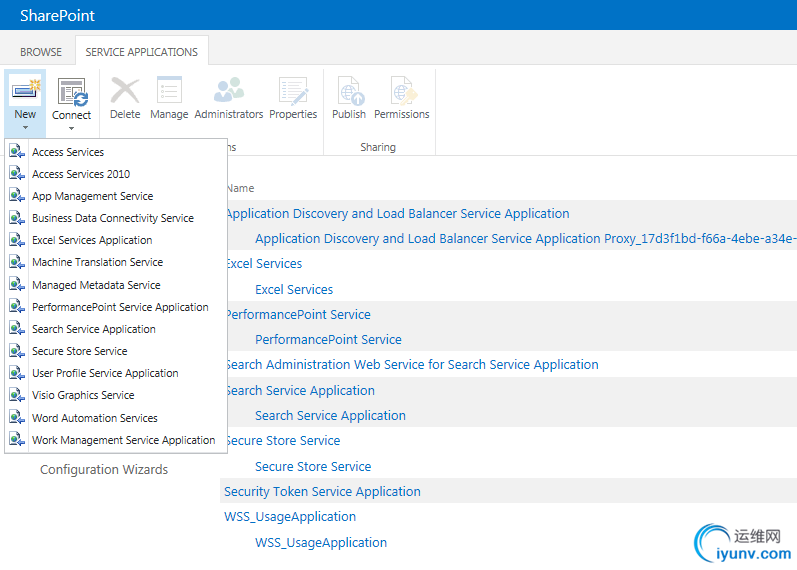The width and height of the screenshot is (797, 570).
Task: Choose Managed Metadata Service from menu
Action: point(96,285)
